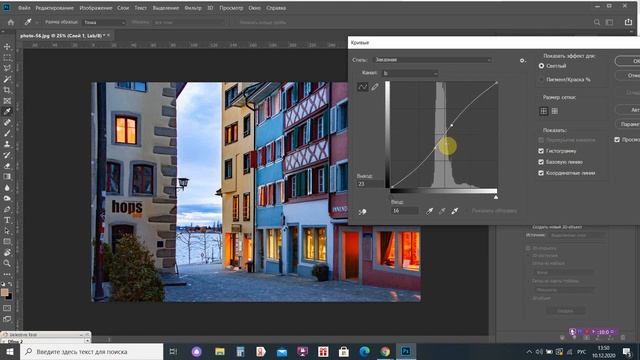Viewport: 640px width, 360px height.
Task: Select the Move tool
Action: pyautogui.click(x=7, y=47)
